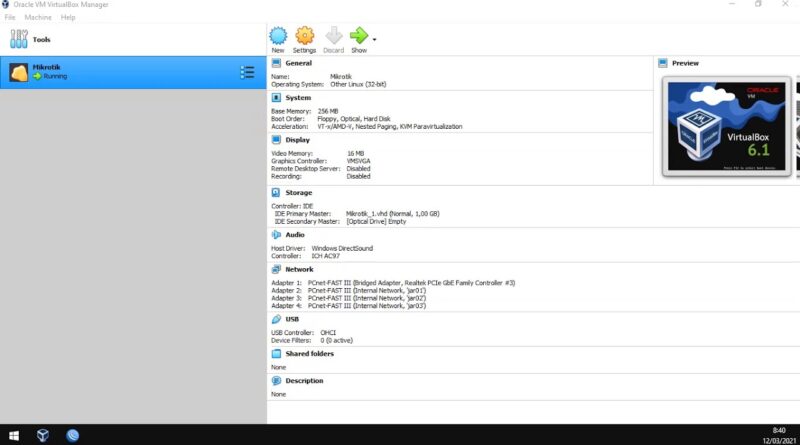This screenshot has height=445, width=800.
Task: Open dropdown arrow next to Show
Action: pos(374,39)
